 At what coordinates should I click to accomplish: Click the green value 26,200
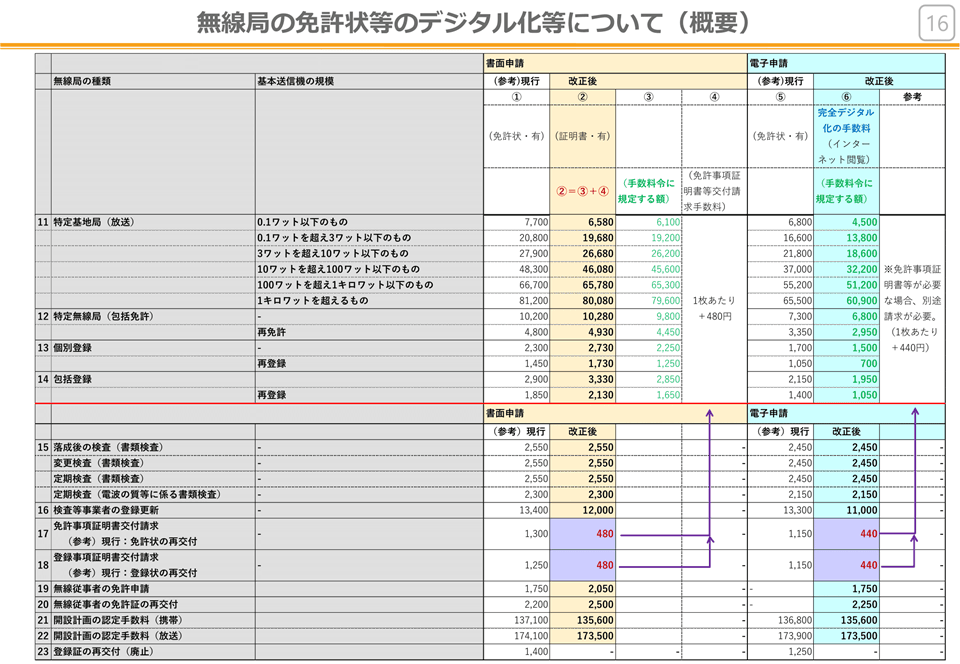coord(666,253)
